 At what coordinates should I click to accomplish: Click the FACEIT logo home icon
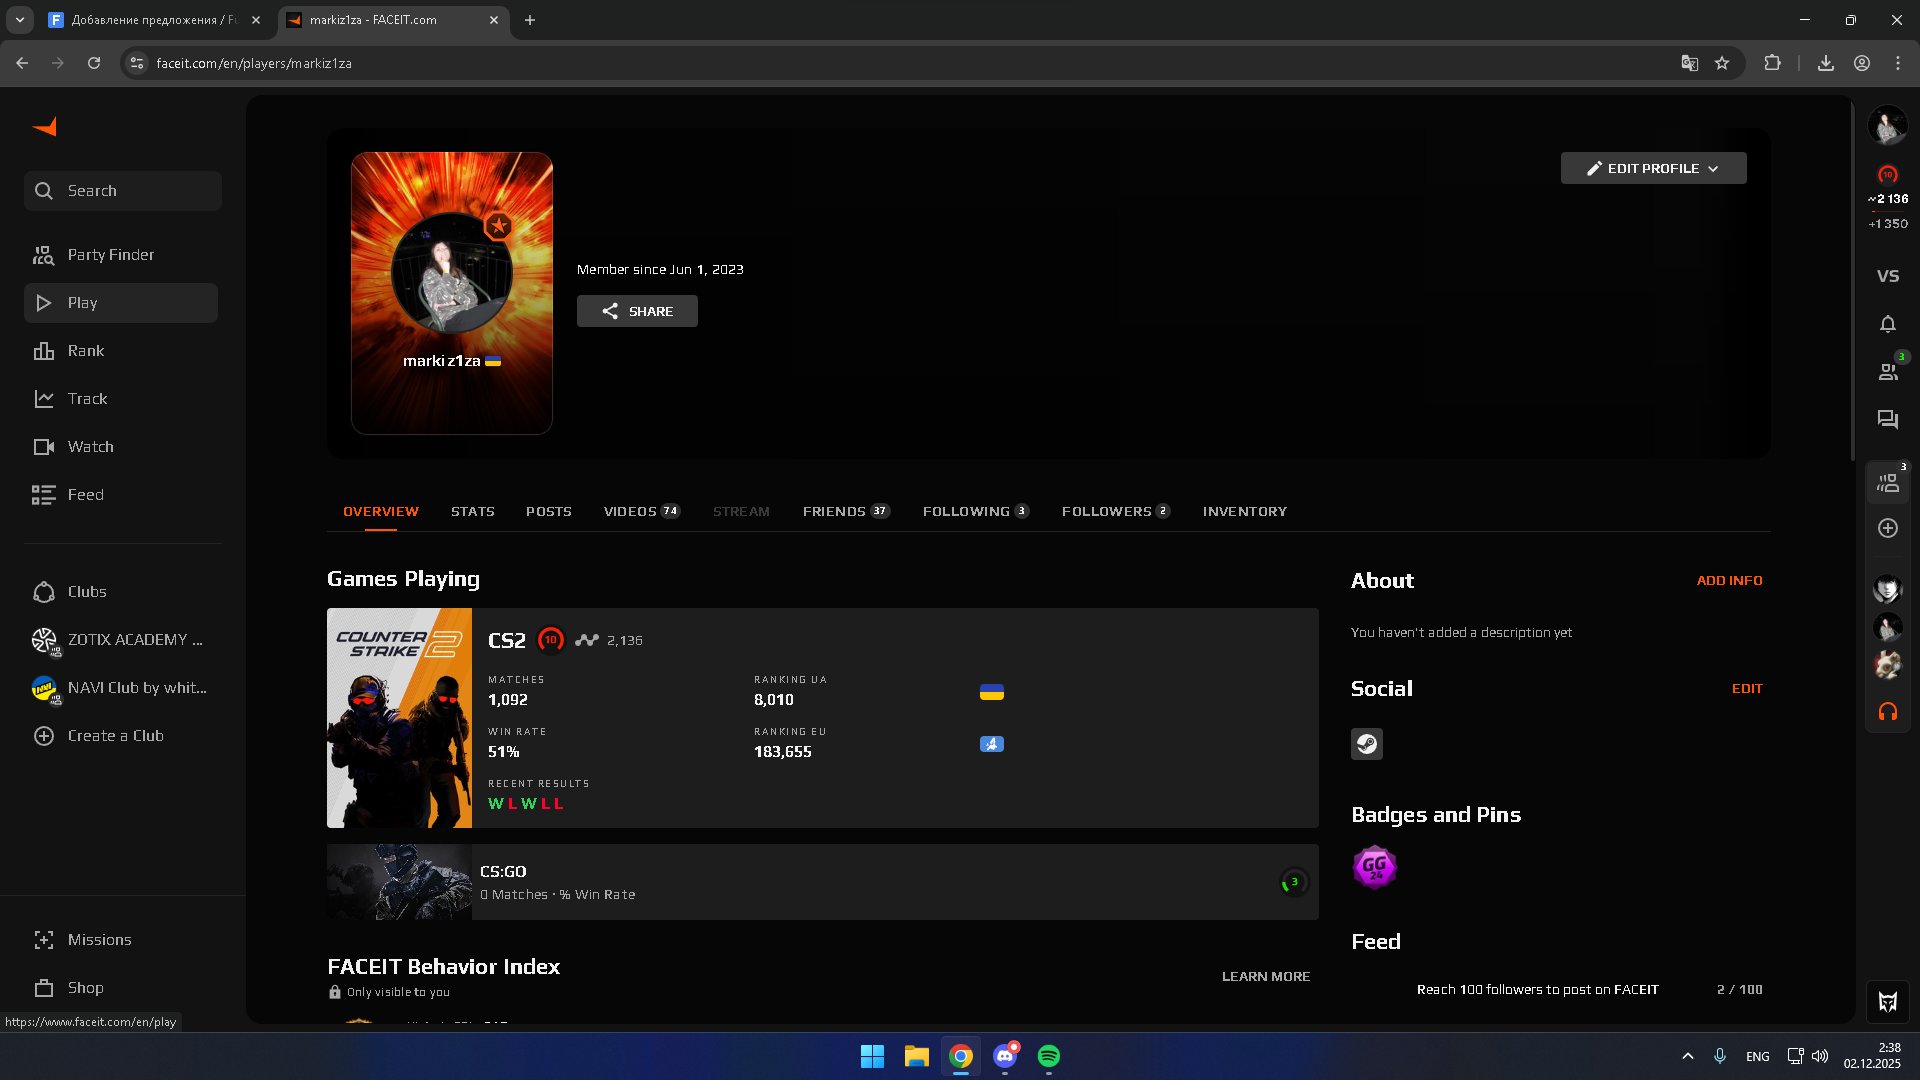45,127
